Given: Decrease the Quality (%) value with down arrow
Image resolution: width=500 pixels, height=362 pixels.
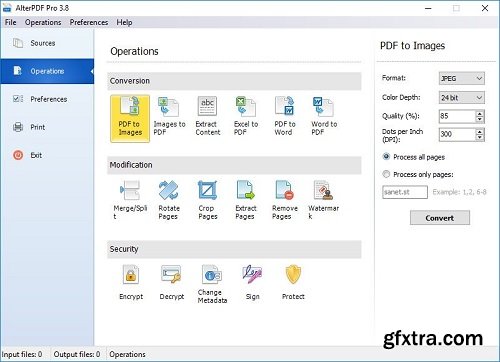Looking at the screenshot, I should tap(479, 120).
